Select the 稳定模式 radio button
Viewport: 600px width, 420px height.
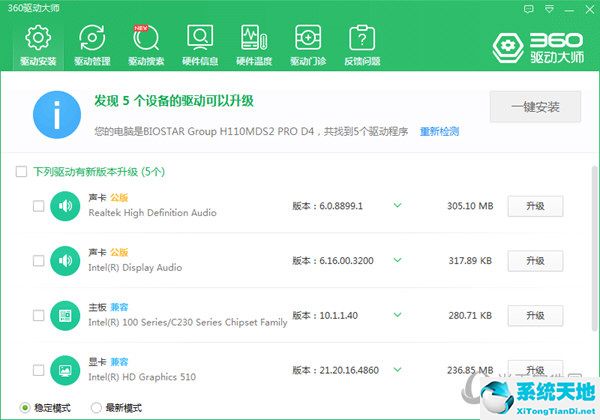click(25, 408)
